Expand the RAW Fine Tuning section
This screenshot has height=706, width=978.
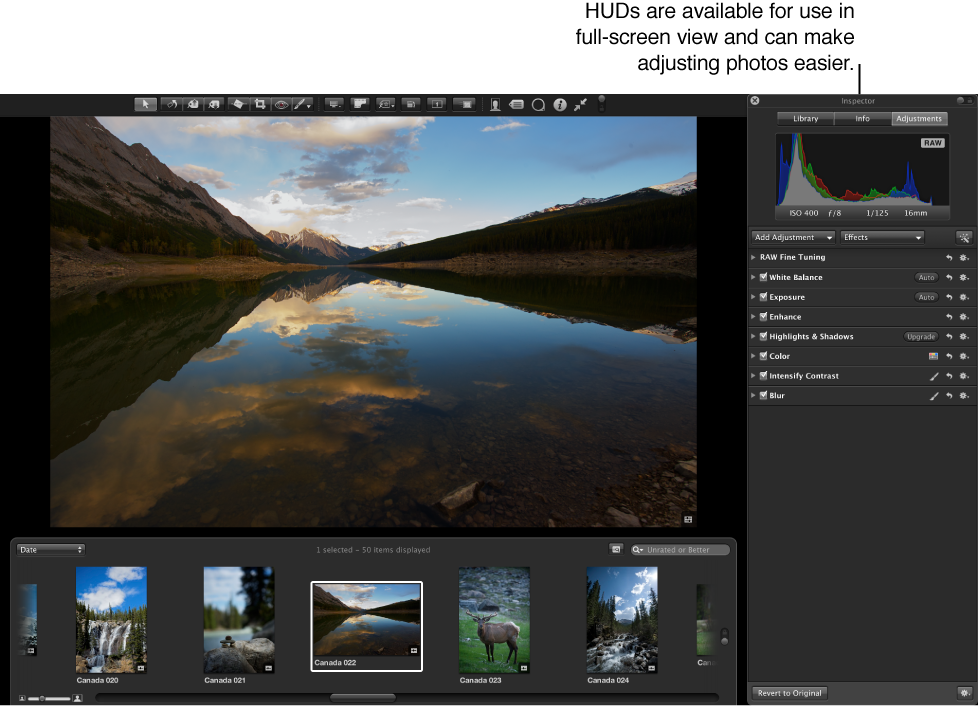click(754, 257)
